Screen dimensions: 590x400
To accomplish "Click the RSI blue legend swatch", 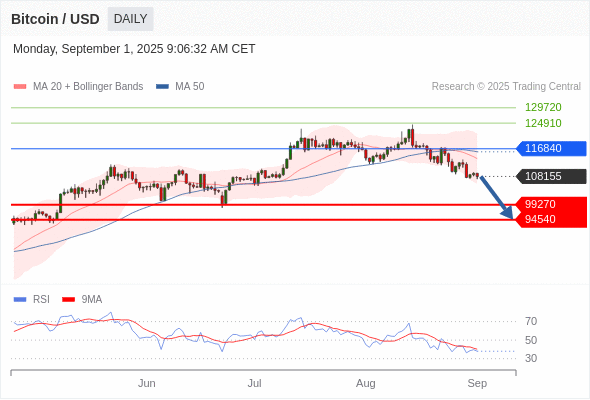I will [20, 300].
